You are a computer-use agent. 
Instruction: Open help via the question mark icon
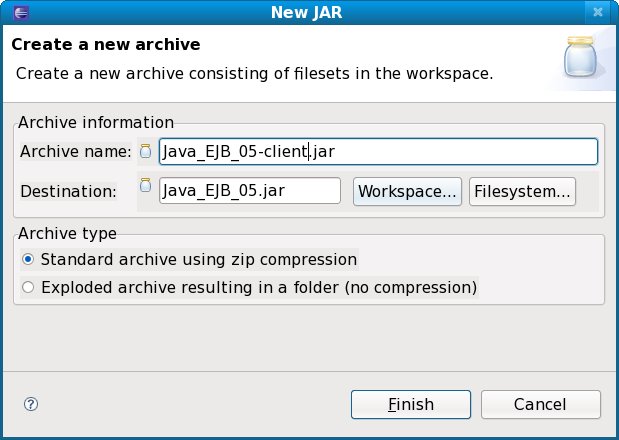point(30,404)
